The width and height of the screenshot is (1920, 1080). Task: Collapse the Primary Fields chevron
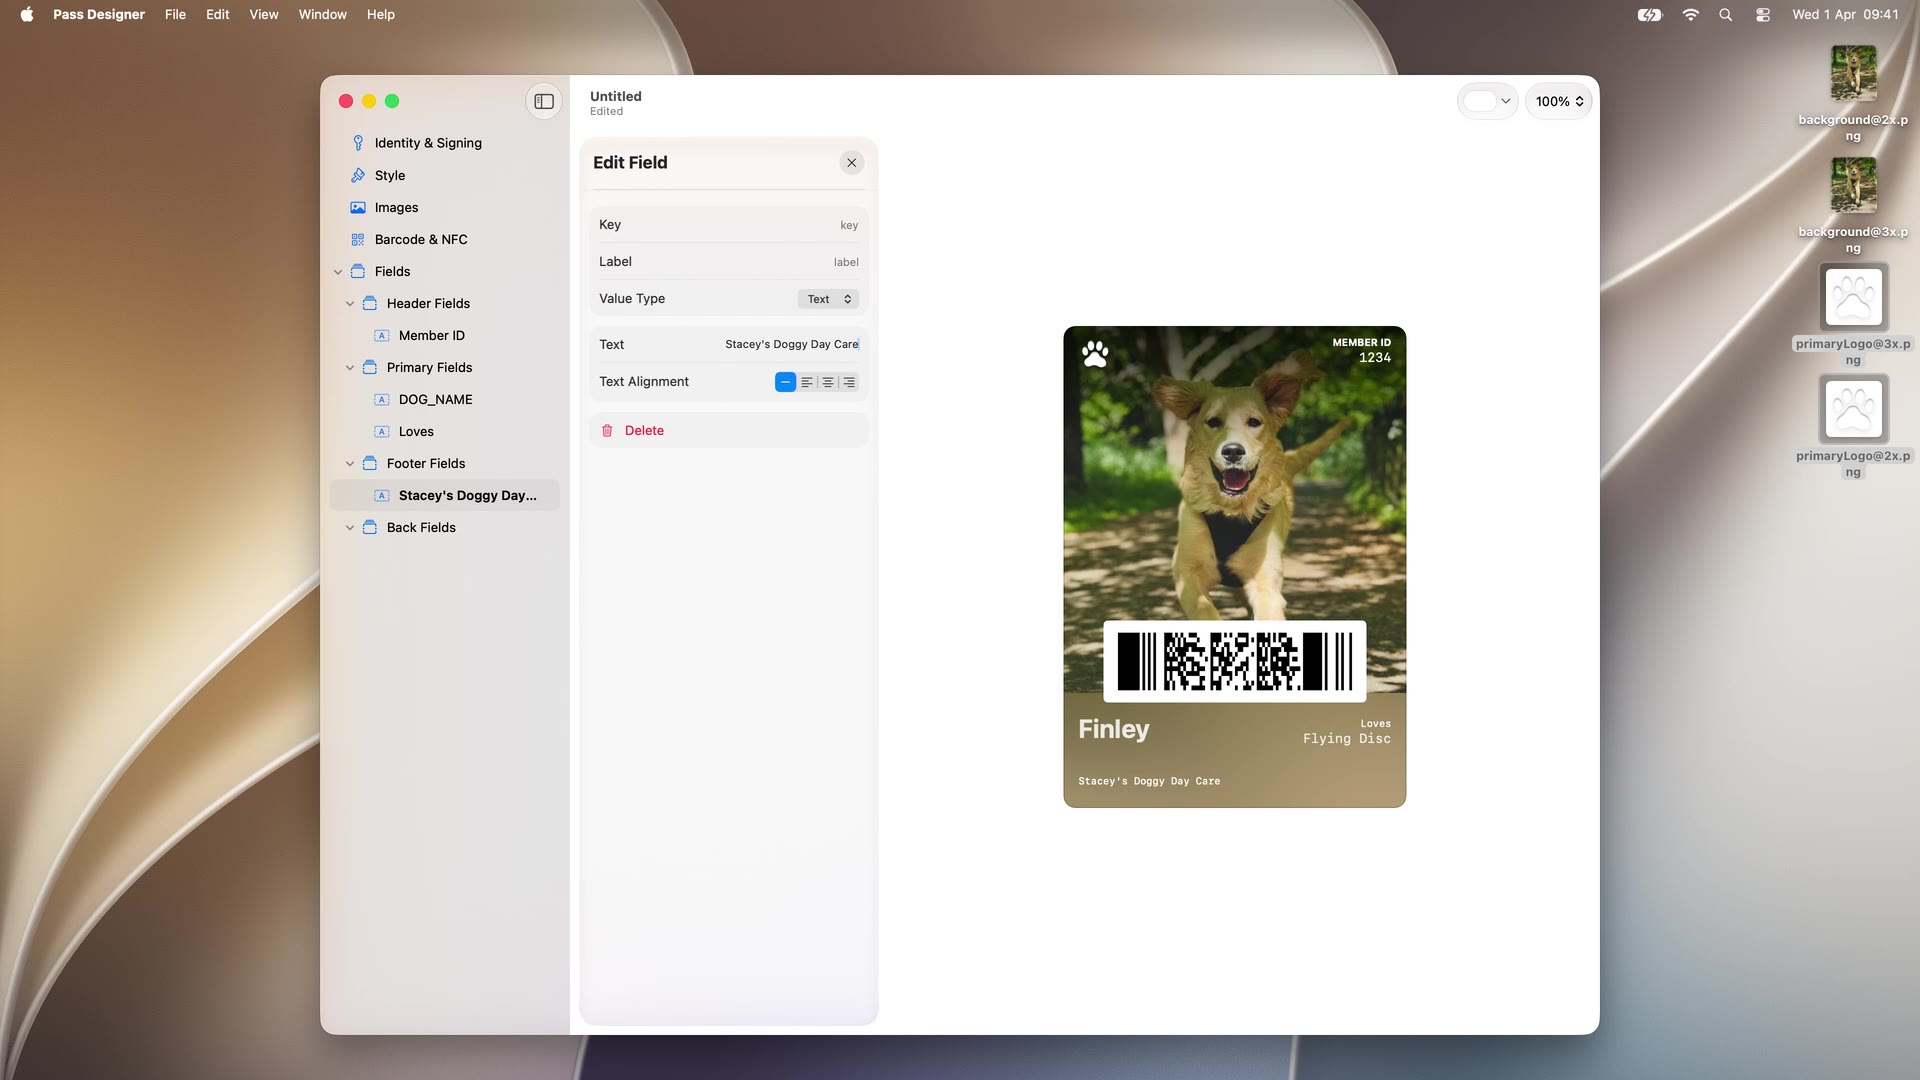(350, 368)
